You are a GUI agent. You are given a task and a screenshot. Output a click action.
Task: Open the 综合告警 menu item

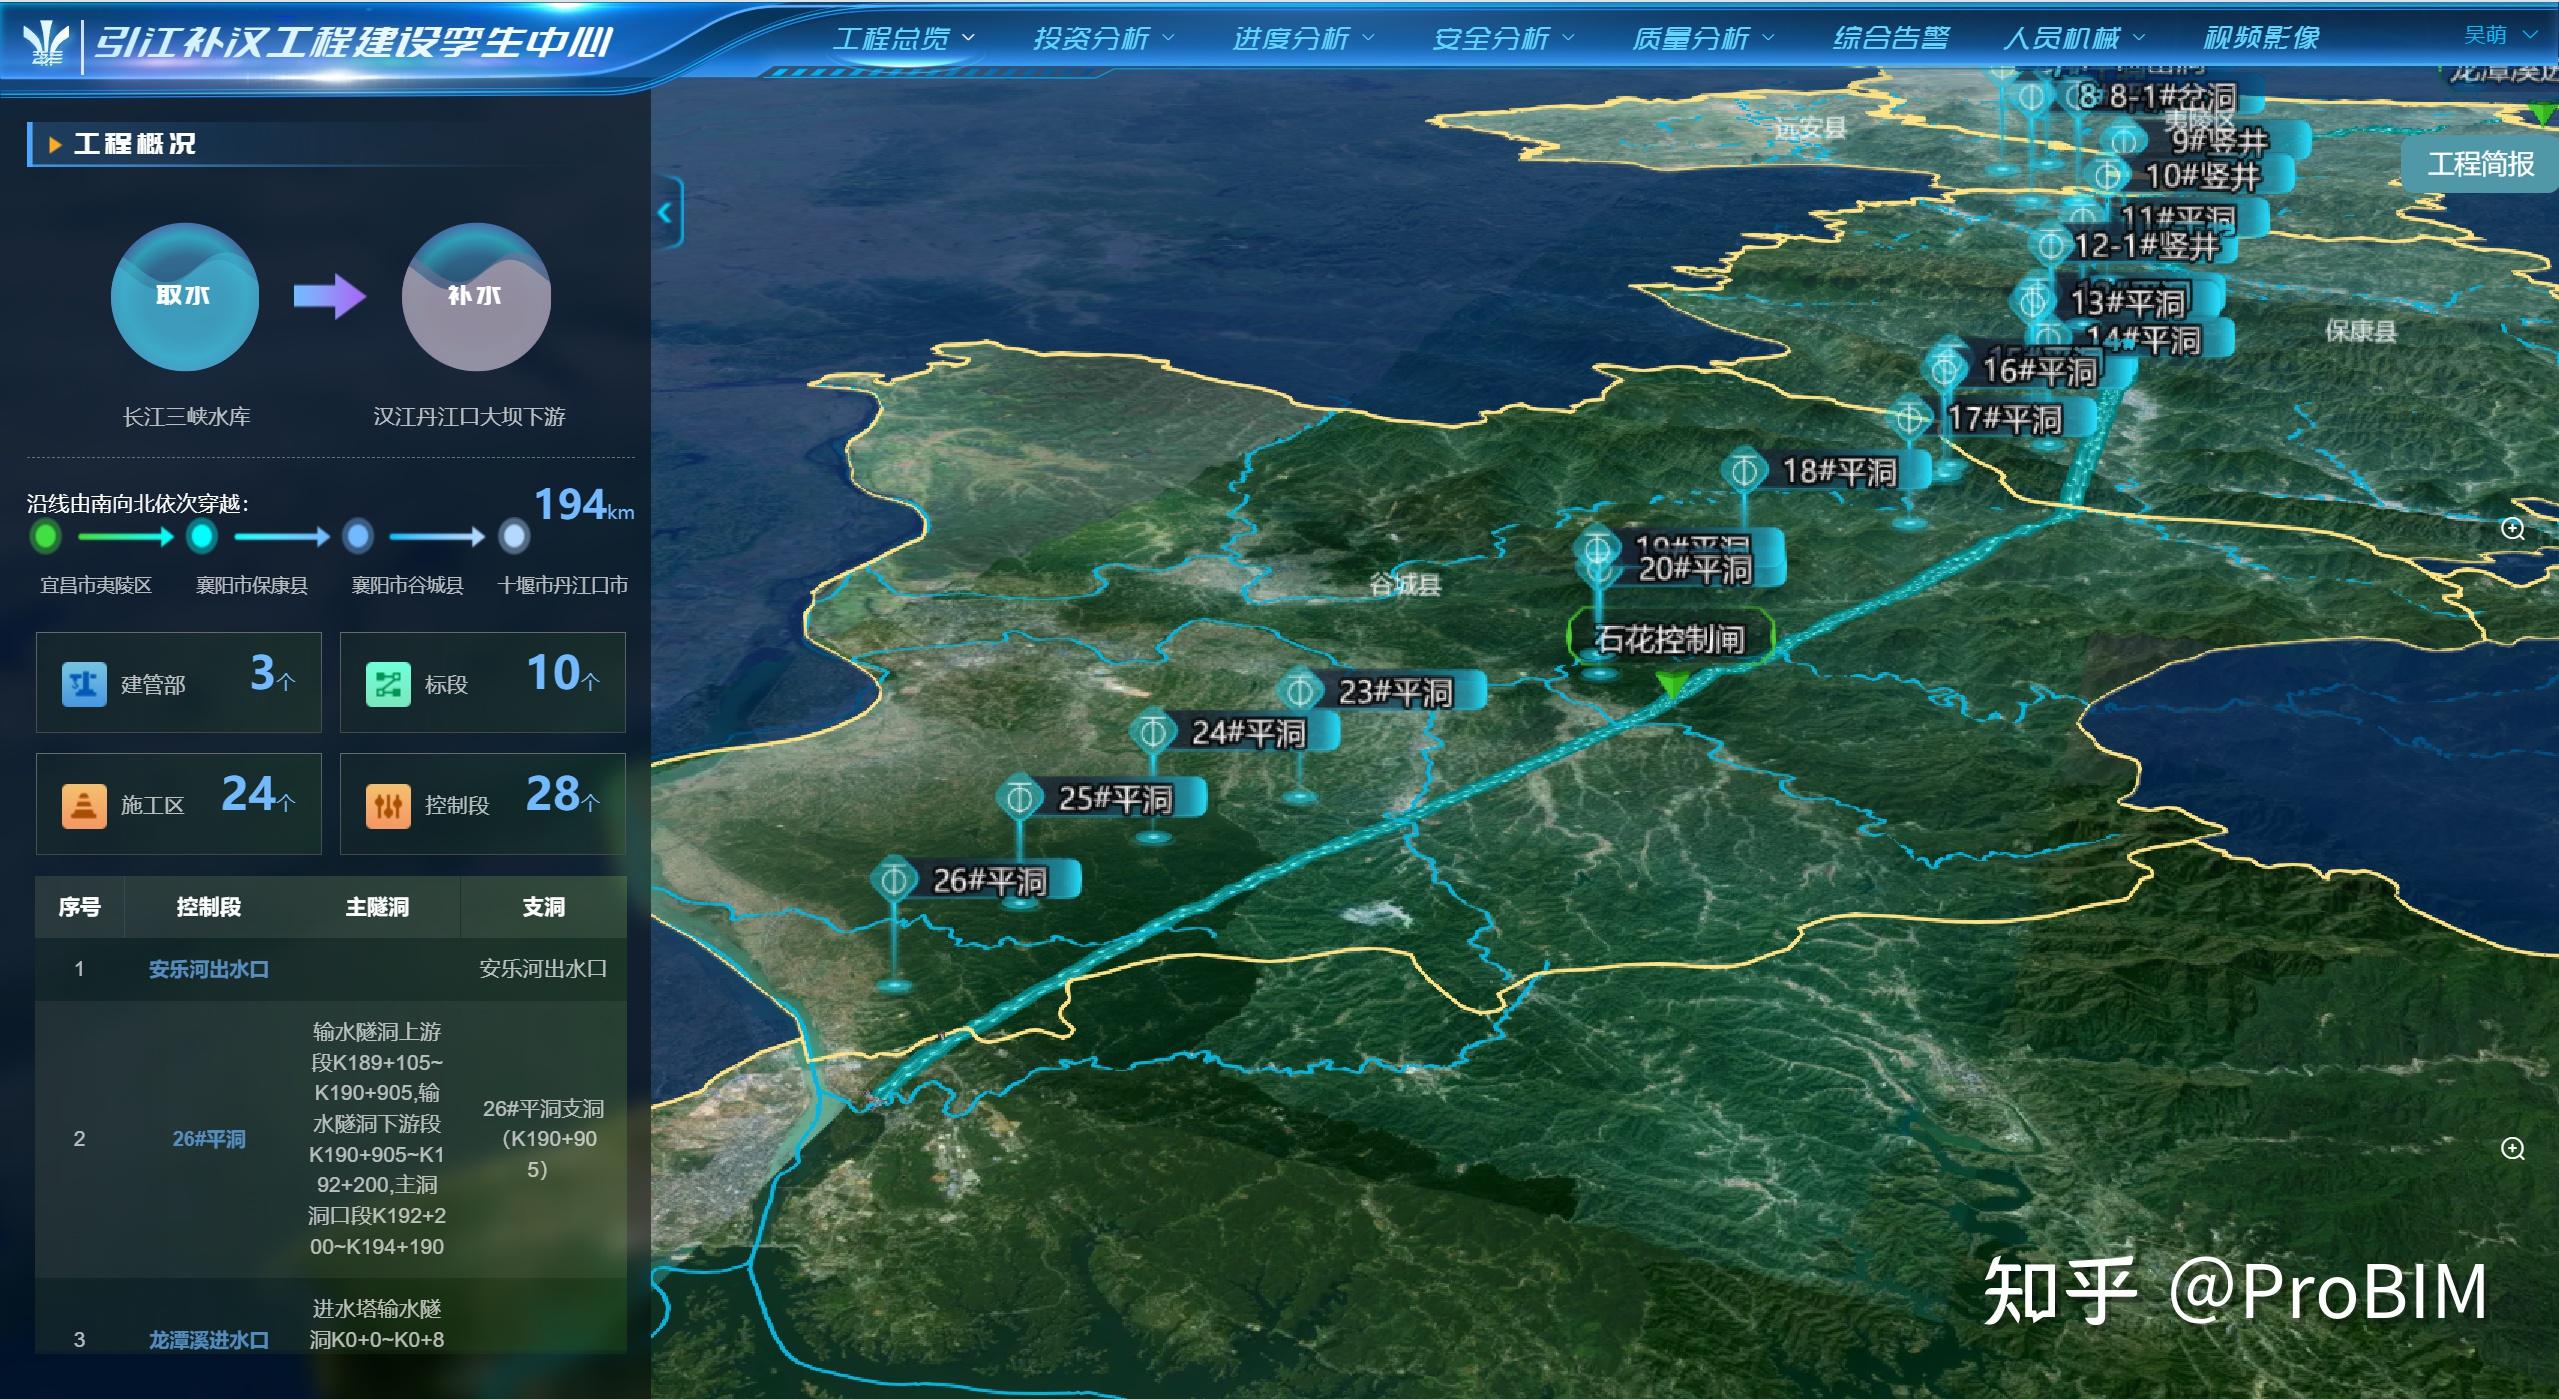pos(1890,38)
